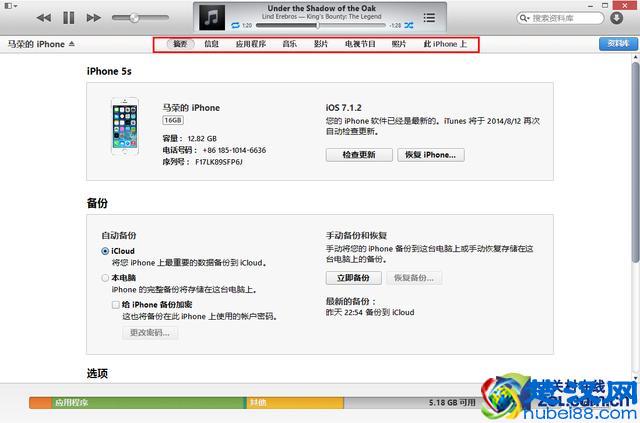Screen dimensions: 640x423
Task: Skip back with the rewind button
Action: (x=44, y=18)
